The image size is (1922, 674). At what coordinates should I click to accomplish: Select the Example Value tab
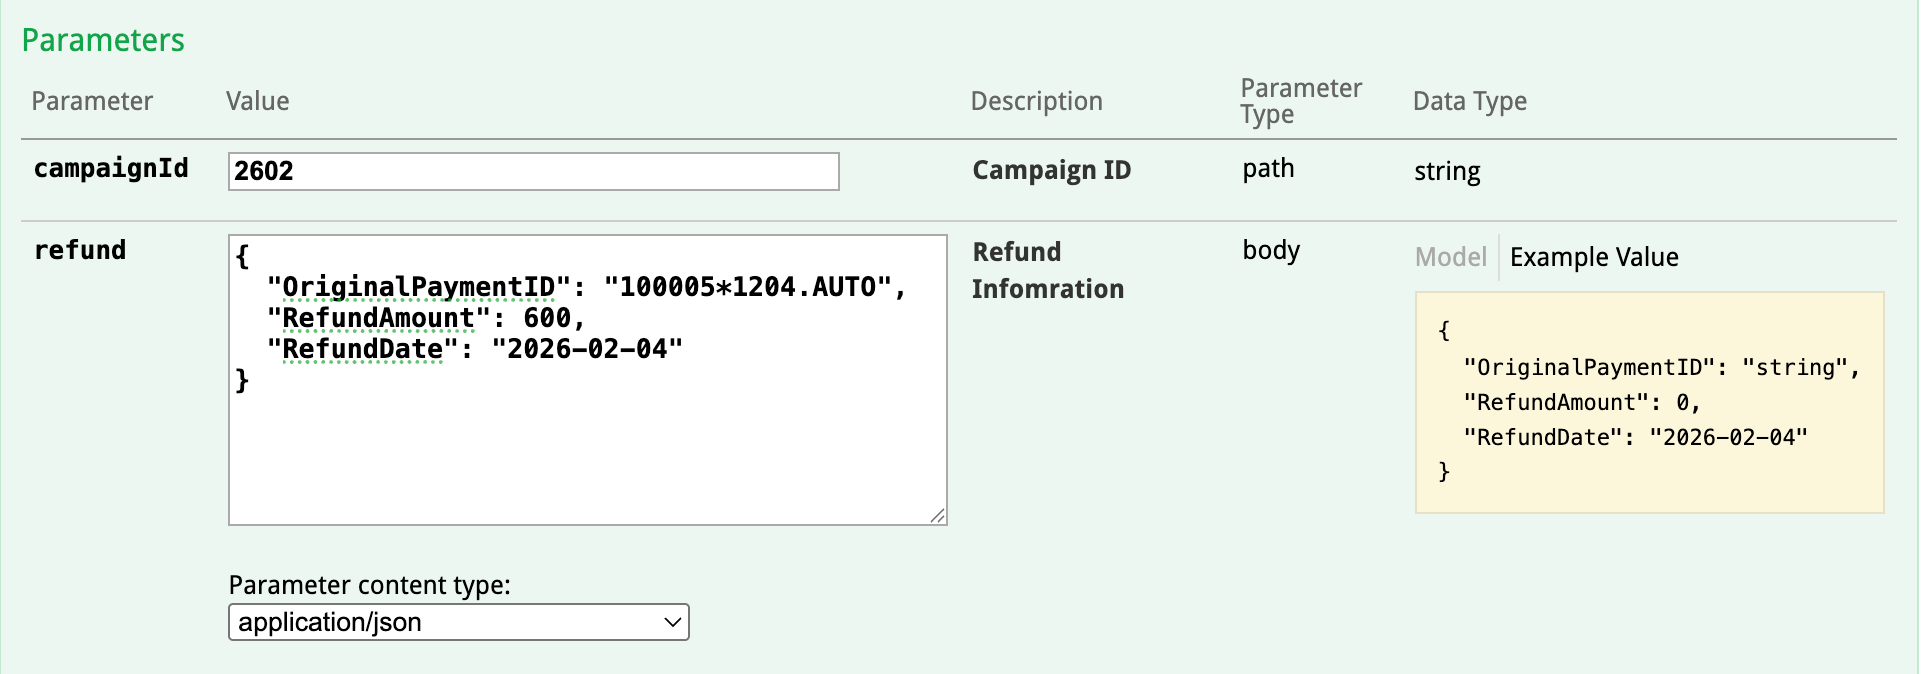tap(1594, 257)
